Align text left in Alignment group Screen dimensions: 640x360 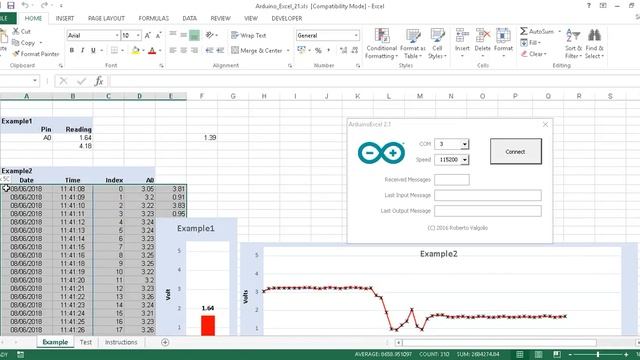point(173,50)
